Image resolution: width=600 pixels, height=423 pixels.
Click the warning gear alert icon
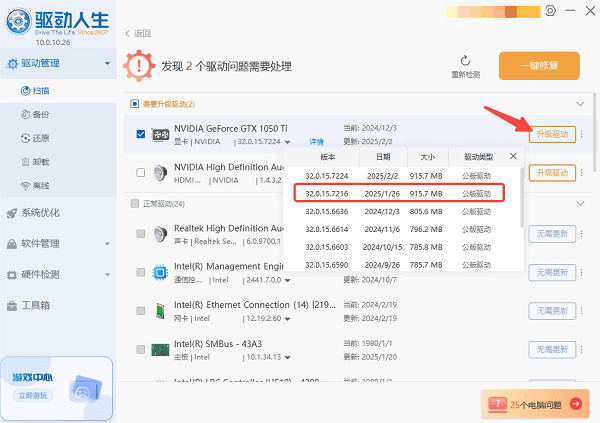coord(139,65)
